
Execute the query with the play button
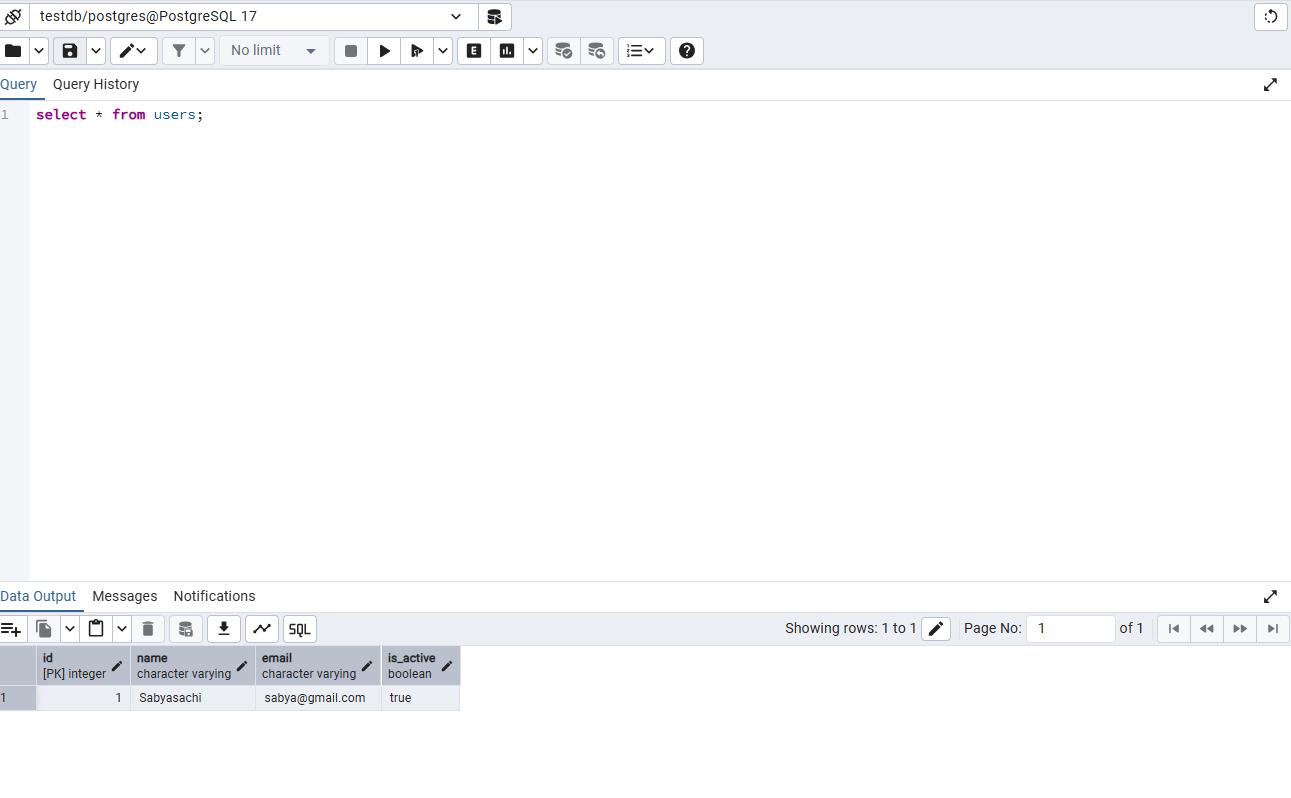pos(384,51)
